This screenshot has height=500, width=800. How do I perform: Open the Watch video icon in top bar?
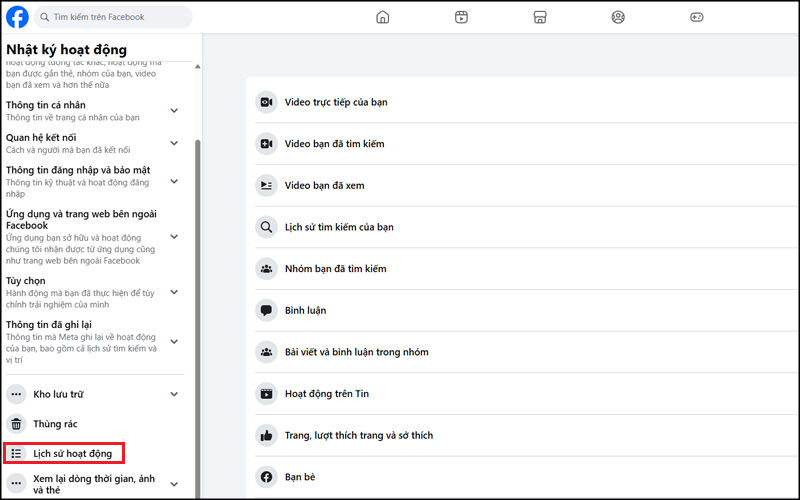coord(461,17)
